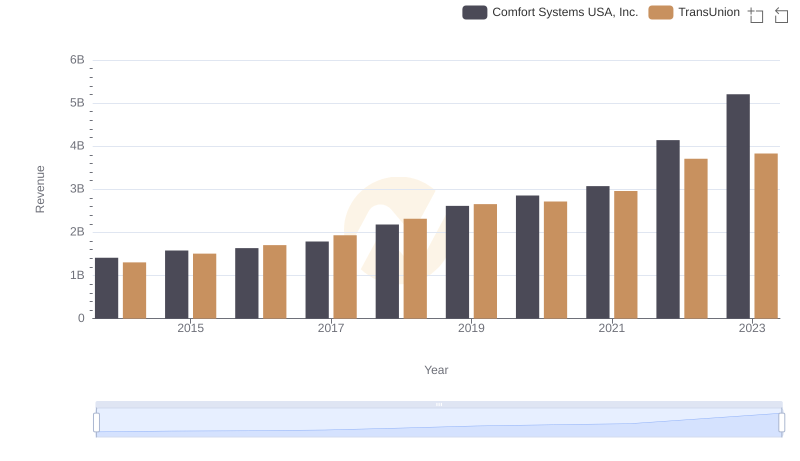Screen dimensions: 800x461
Task: Select the 2020 Comfort Systems bar
Action: tap(528, 257)
